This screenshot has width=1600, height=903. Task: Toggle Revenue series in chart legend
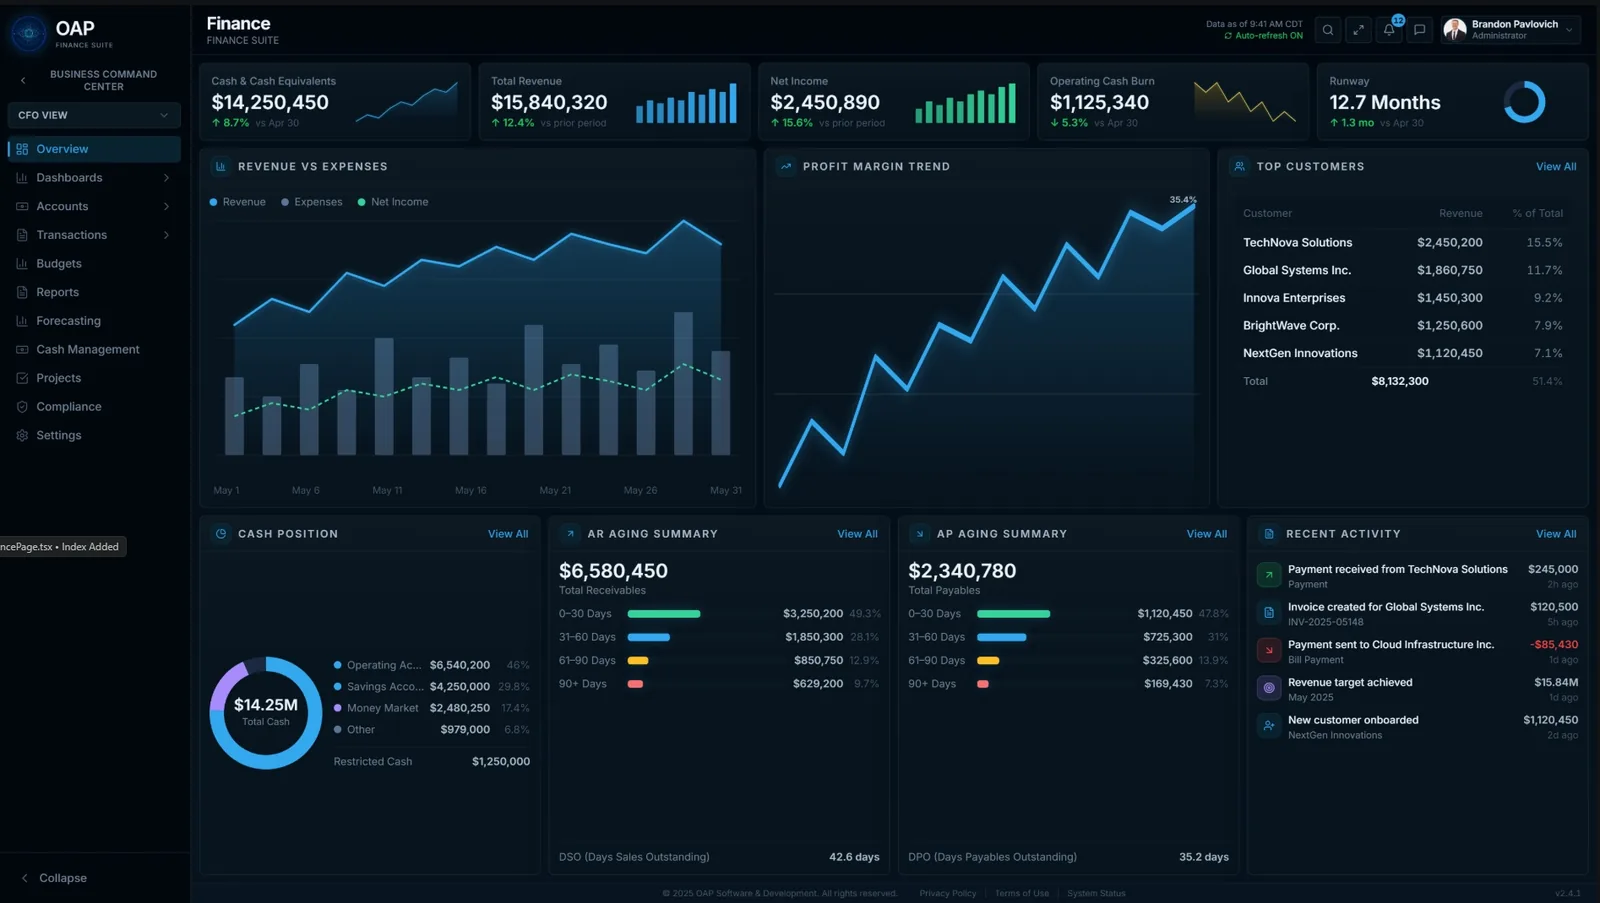pos(238,202)
